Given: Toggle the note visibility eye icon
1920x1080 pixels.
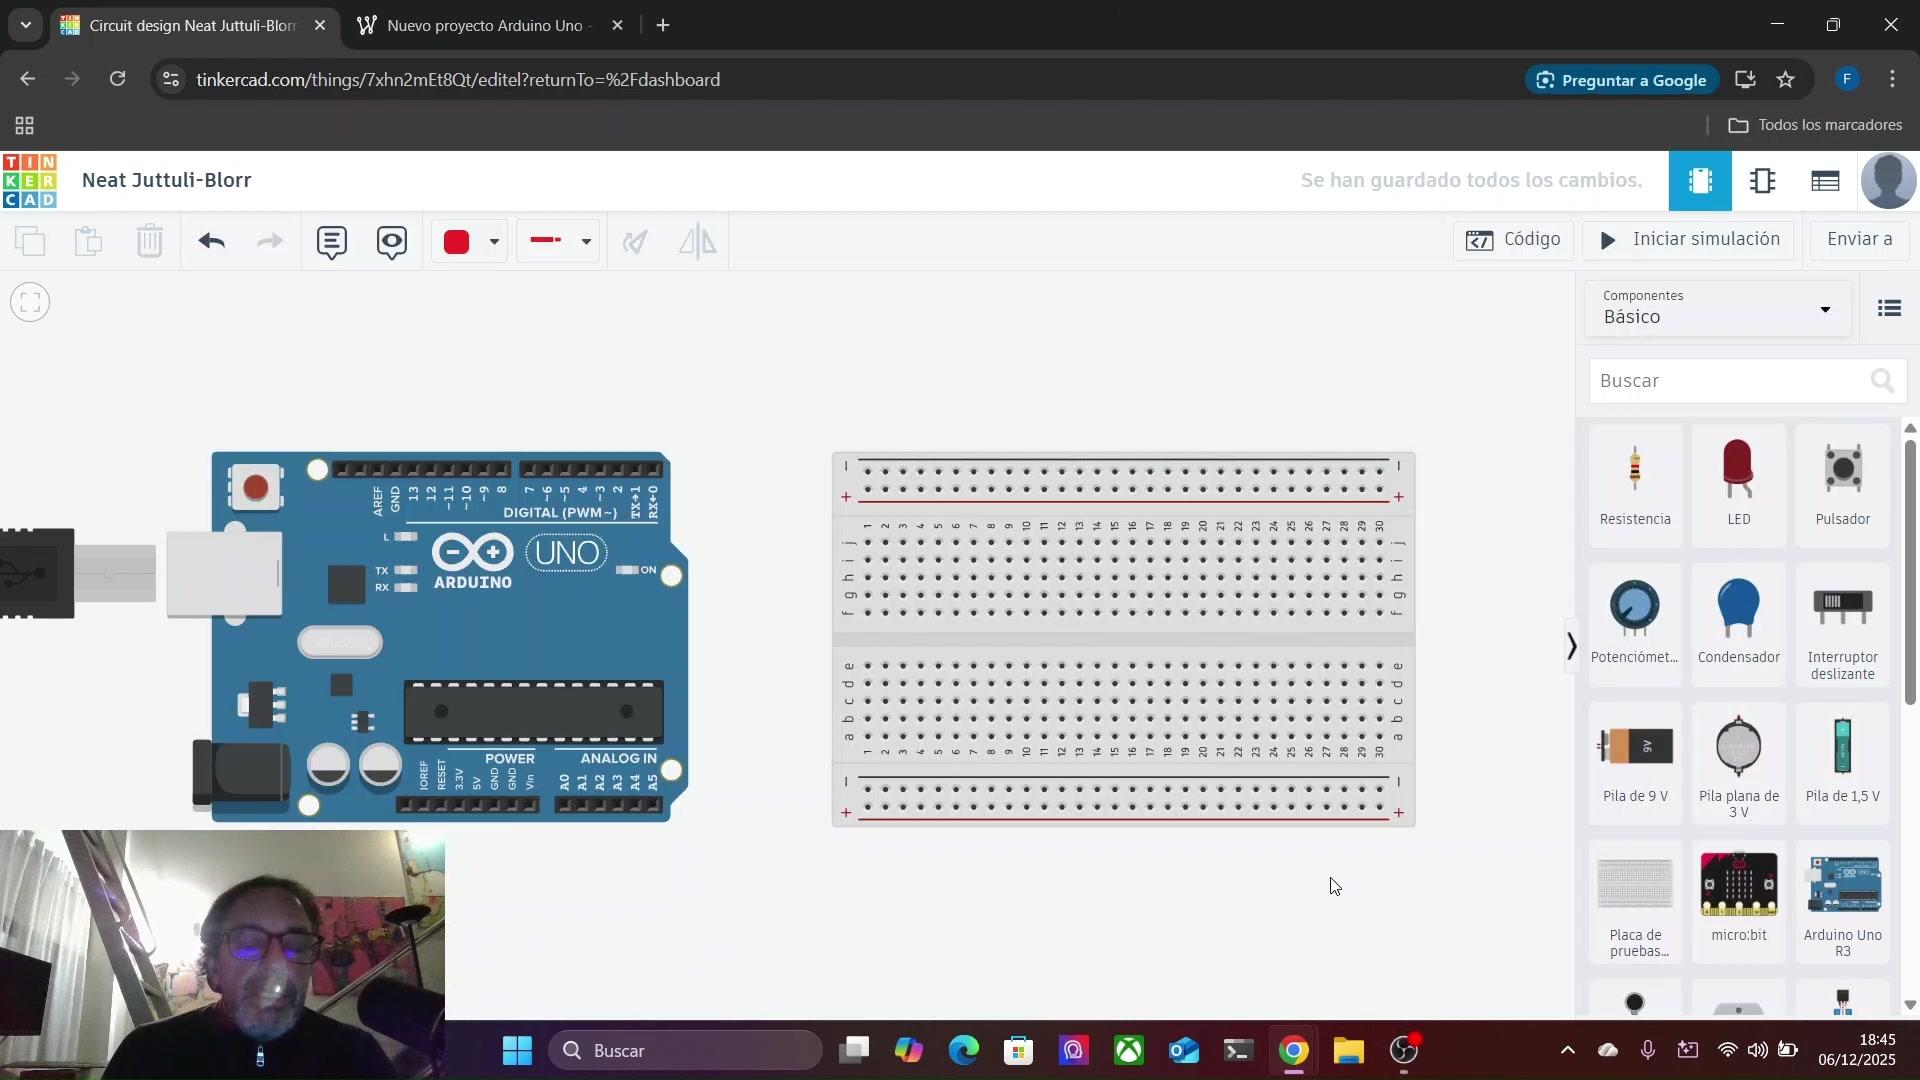Looking at the screenshot, I should coord(392,241).
